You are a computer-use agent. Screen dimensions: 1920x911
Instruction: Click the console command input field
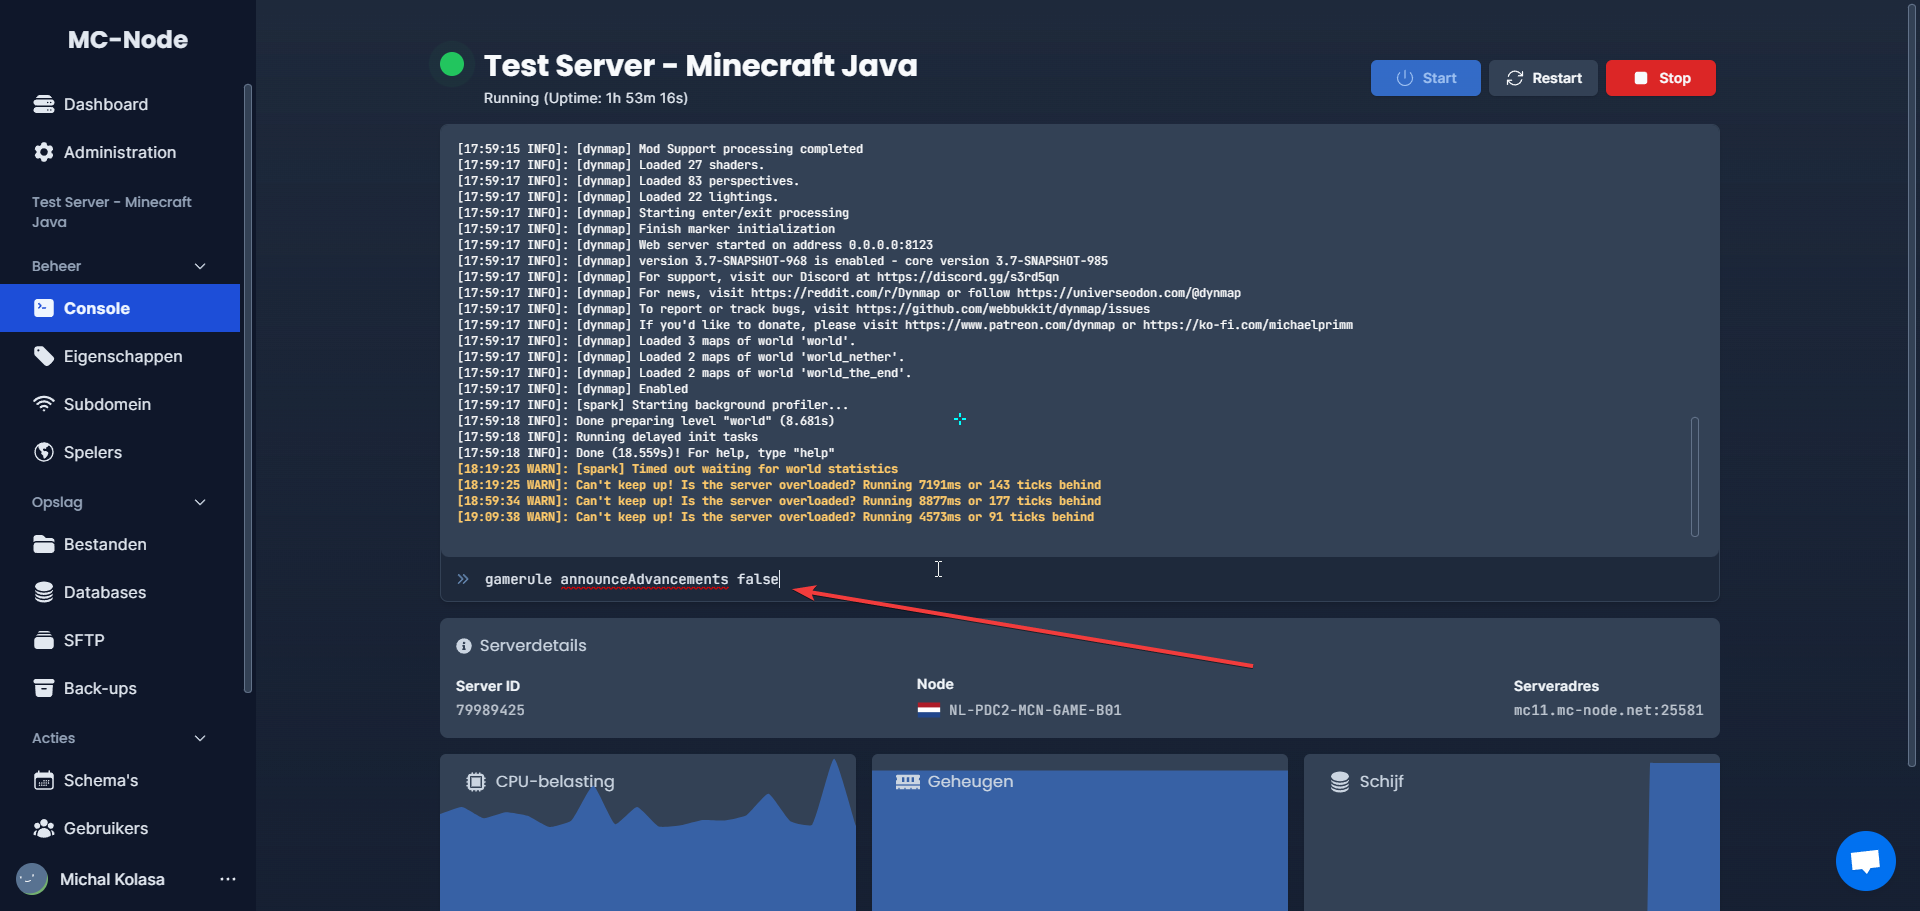click(x=1080, y=579)
